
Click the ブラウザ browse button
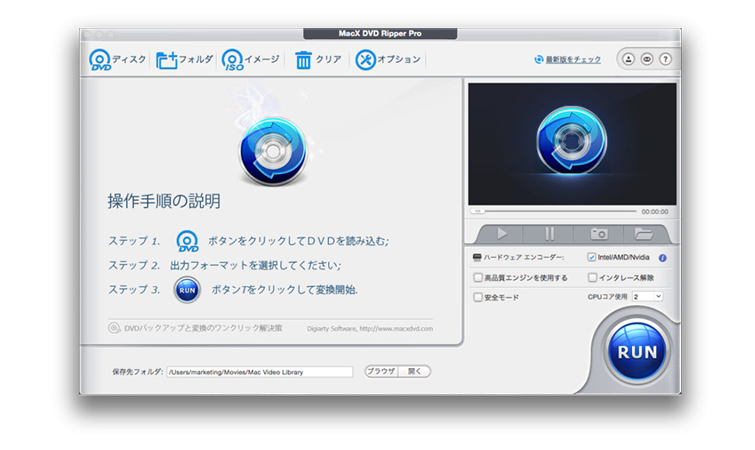[x=381, y=371]
